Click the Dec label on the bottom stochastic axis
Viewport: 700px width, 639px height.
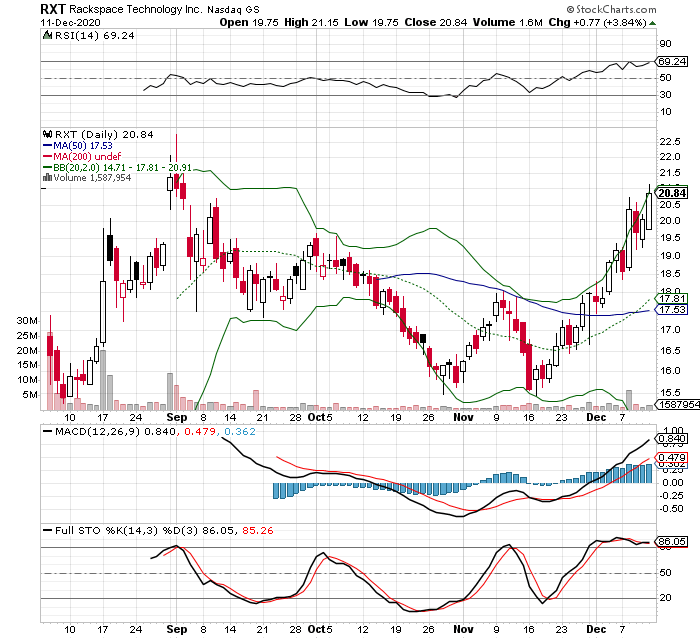pos(596,629)
